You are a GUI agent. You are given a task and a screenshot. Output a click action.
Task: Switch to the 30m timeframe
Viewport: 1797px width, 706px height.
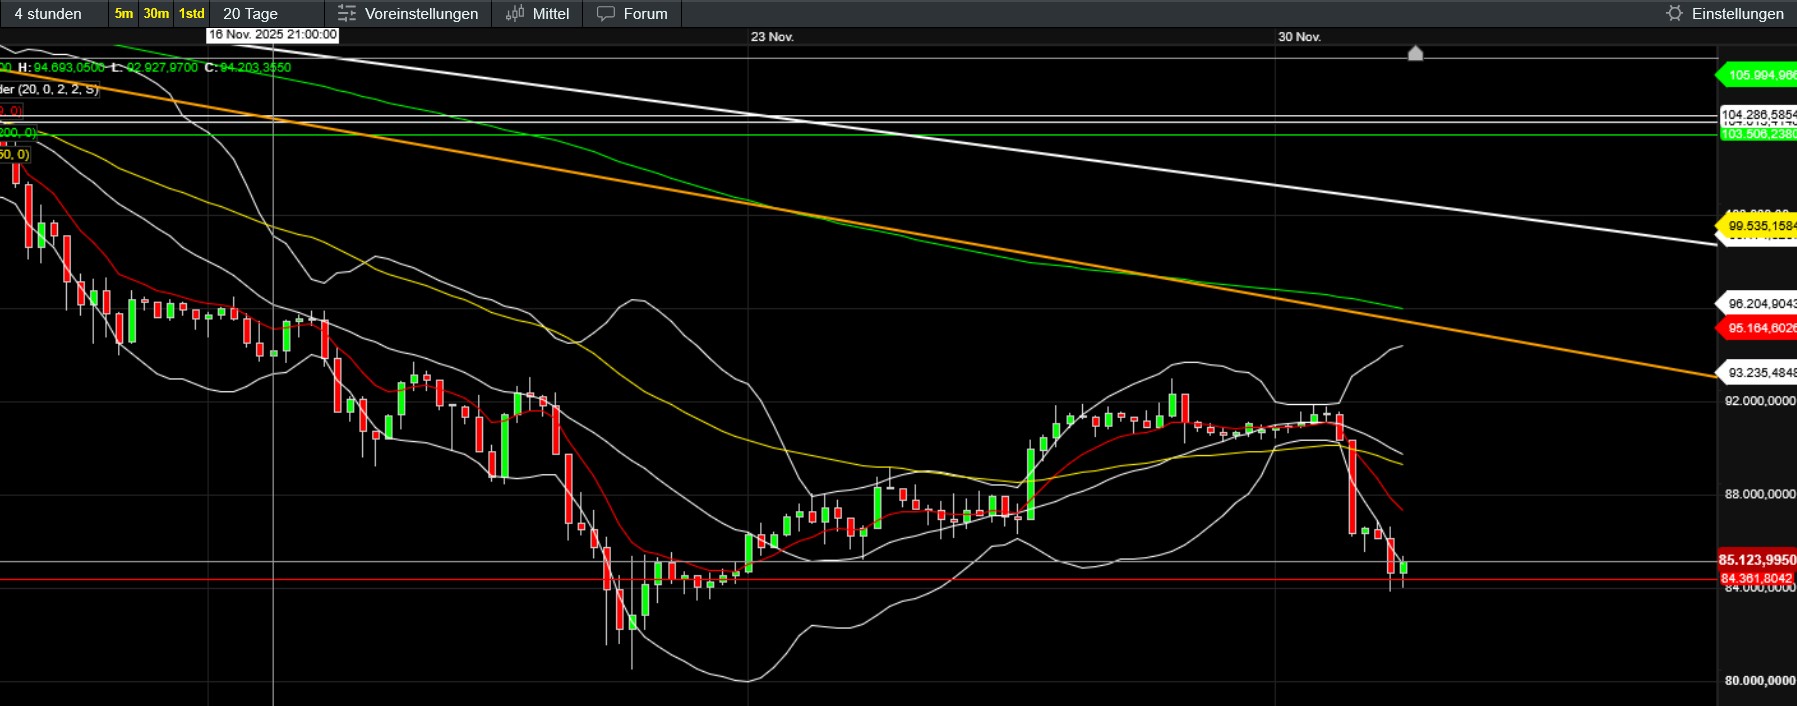click(156, 14)
